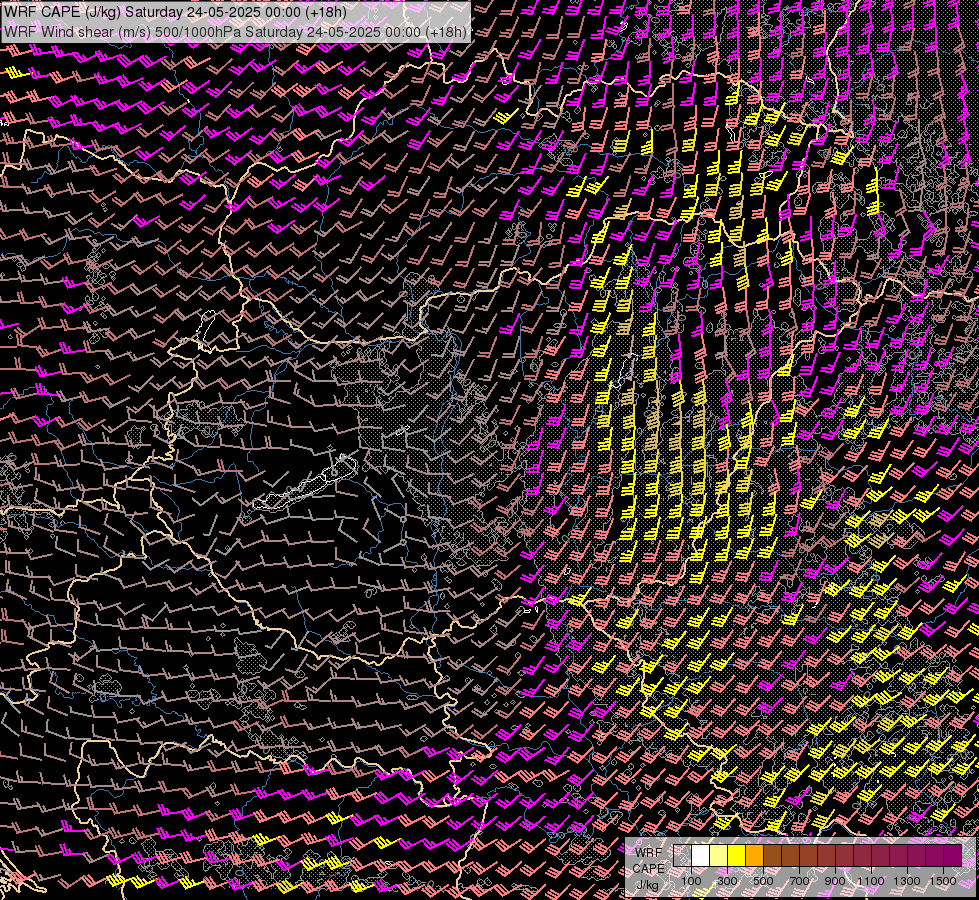
Task: Select the darkest purple legend swatch above 1500
Action: (952, 855)
